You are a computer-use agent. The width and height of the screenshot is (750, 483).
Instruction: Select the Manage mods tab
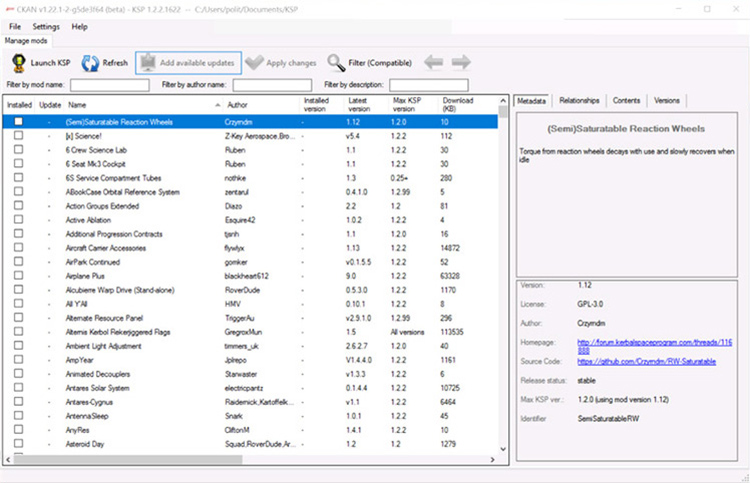(26, 41)
